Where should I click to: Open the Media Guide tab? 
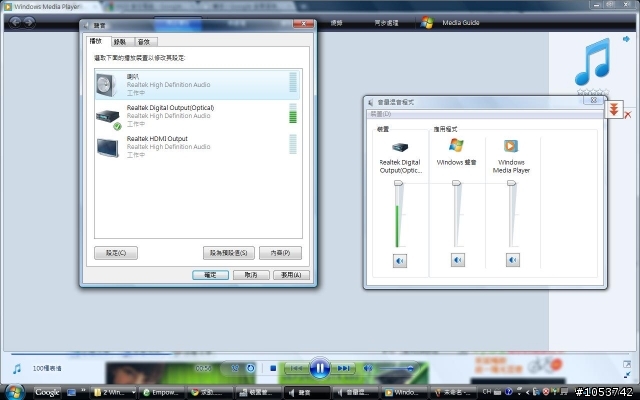click(460, 23)
